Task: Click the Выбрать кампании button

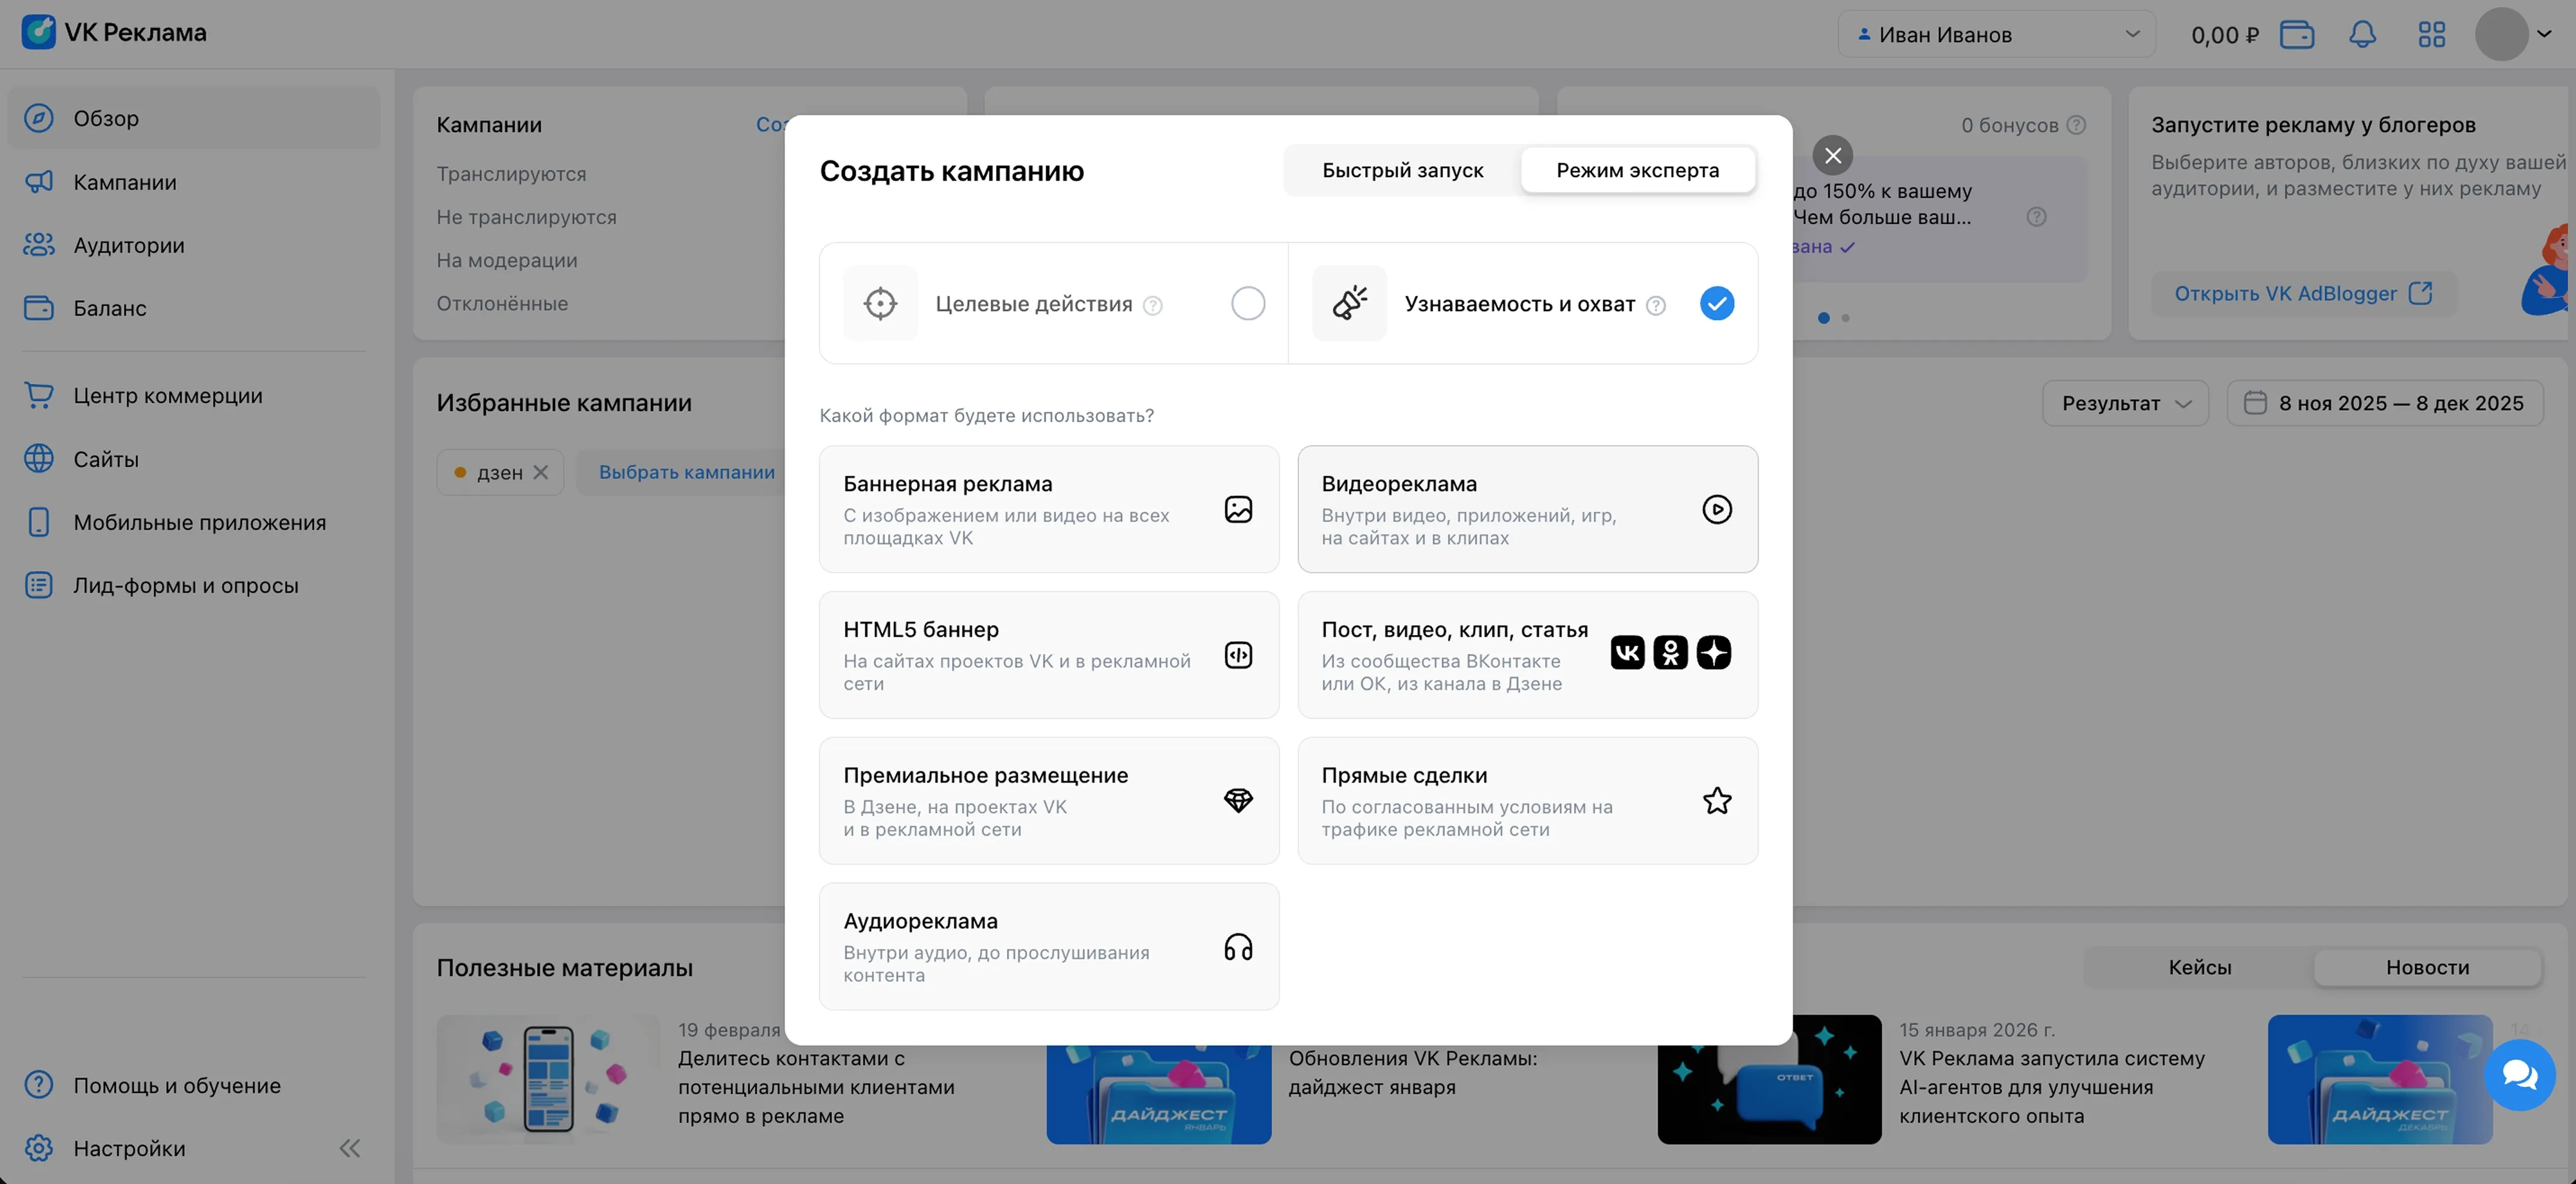Action: [x=686, y=472]
